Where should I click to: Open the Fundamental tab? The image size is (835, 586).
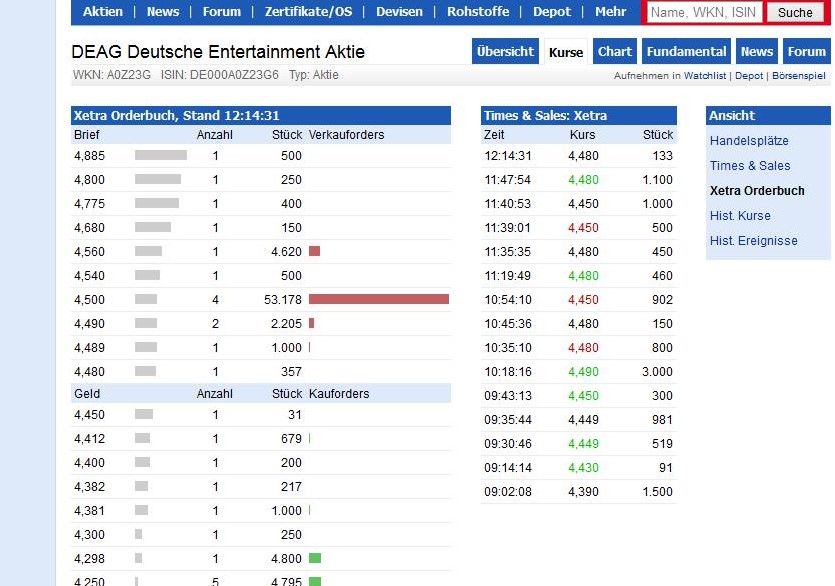(686, 52)
